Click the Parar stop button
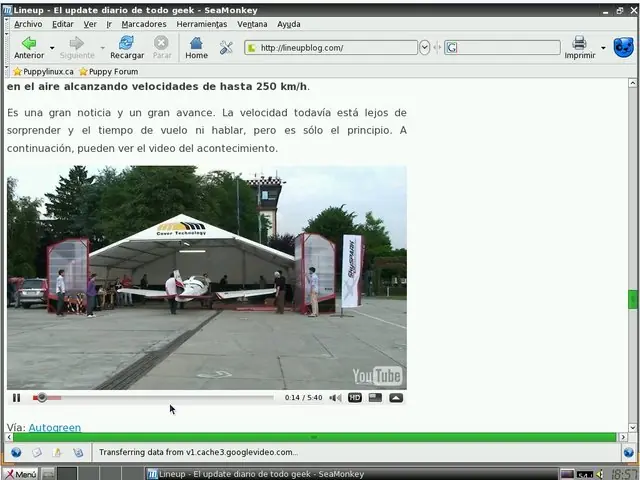 pos(162,47)
